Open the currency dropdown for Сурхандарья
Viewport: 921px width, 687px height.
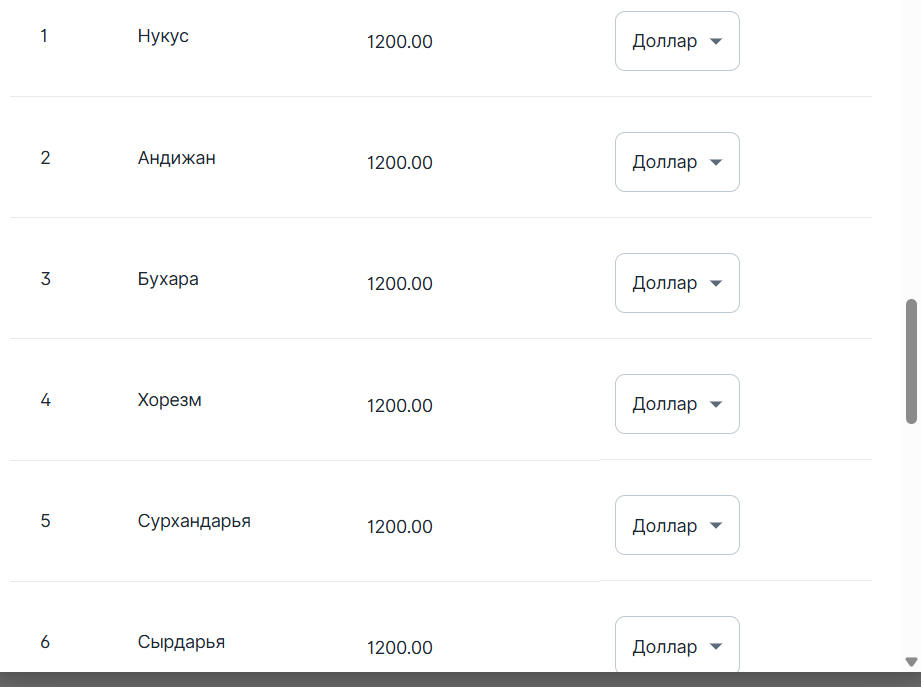coord(677,525)
